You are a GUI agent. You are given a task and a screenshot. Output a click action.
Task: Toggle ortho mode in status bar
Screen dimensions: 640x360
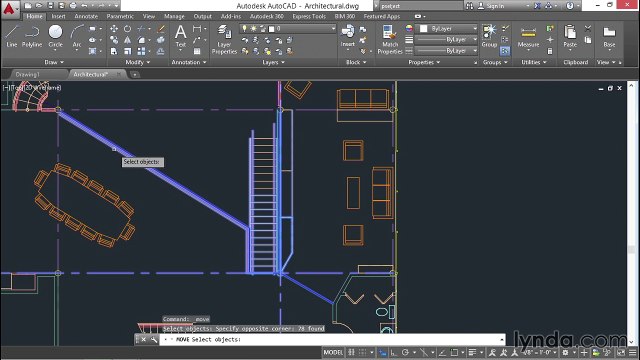(x=393, y=352)
